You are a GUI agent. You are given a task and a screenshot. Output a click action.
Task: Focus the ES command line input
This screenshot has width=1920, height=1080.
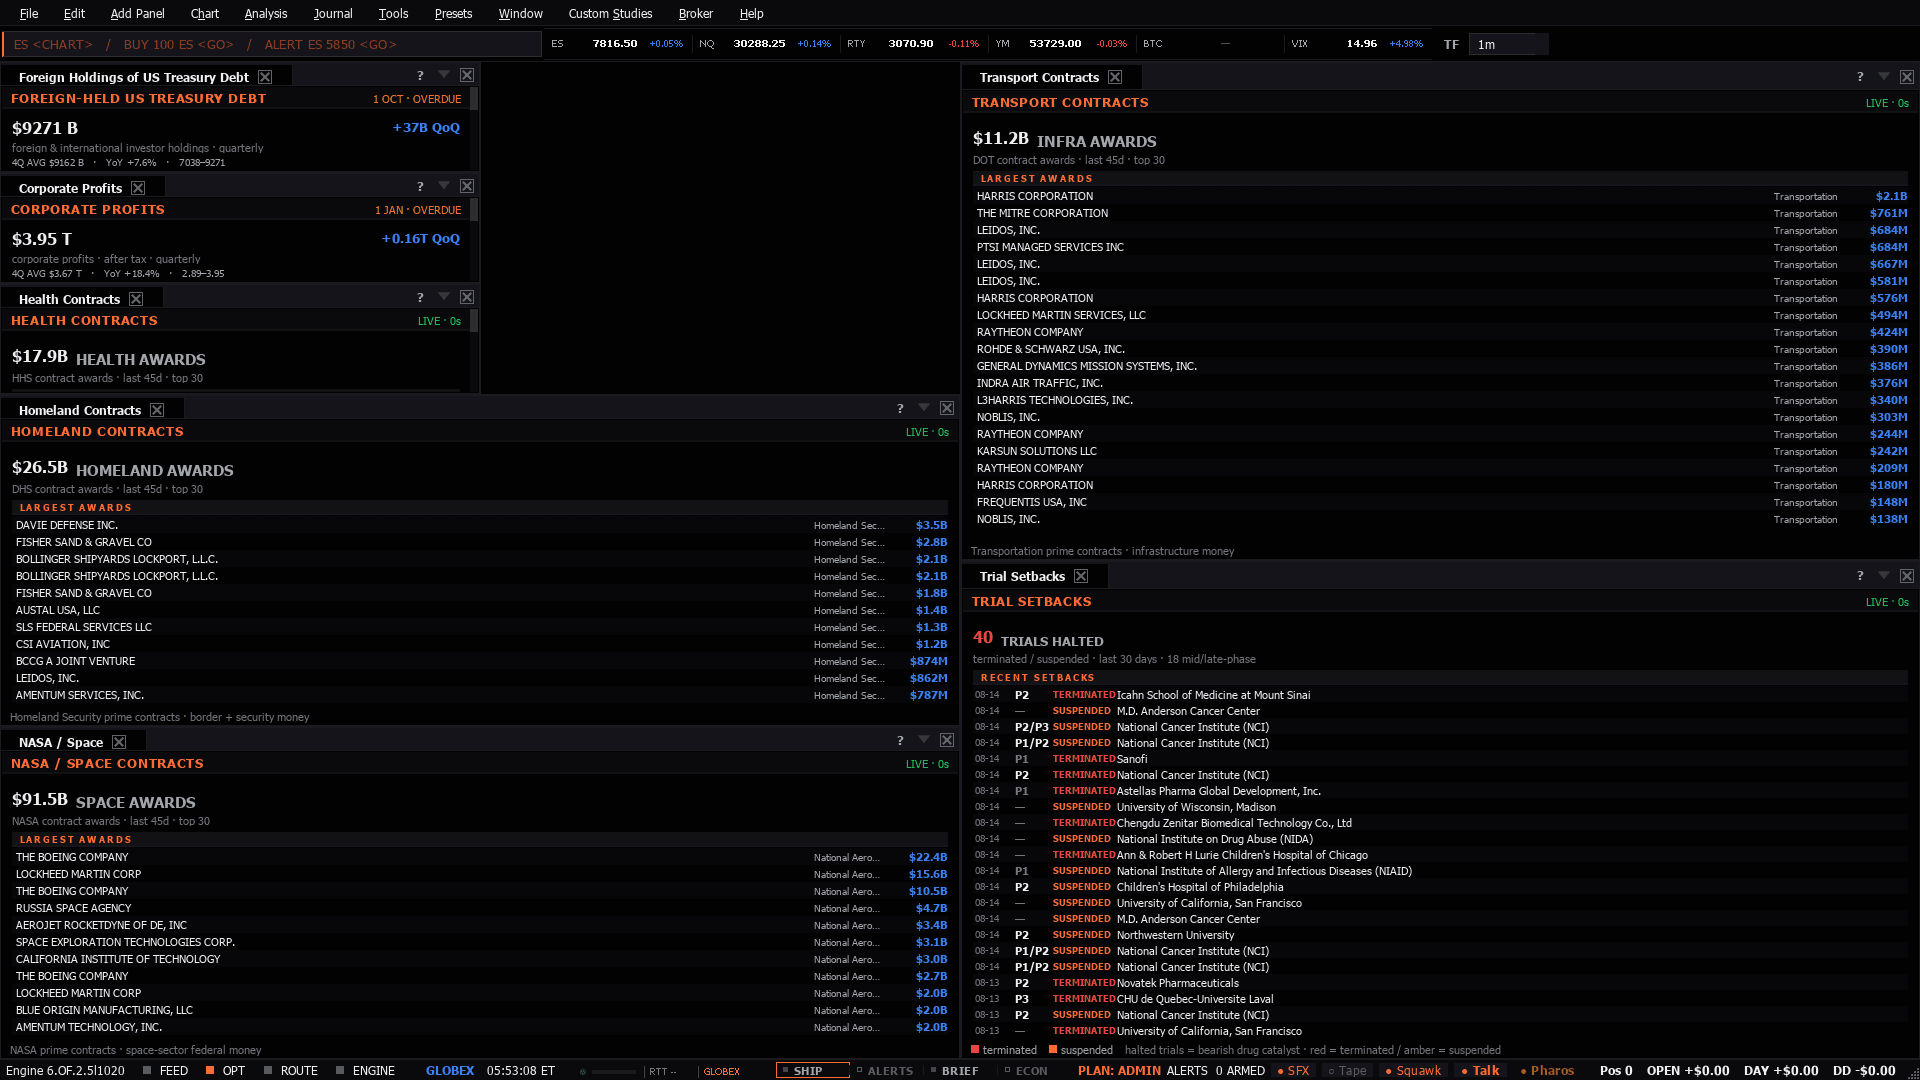tap(272, 44)
